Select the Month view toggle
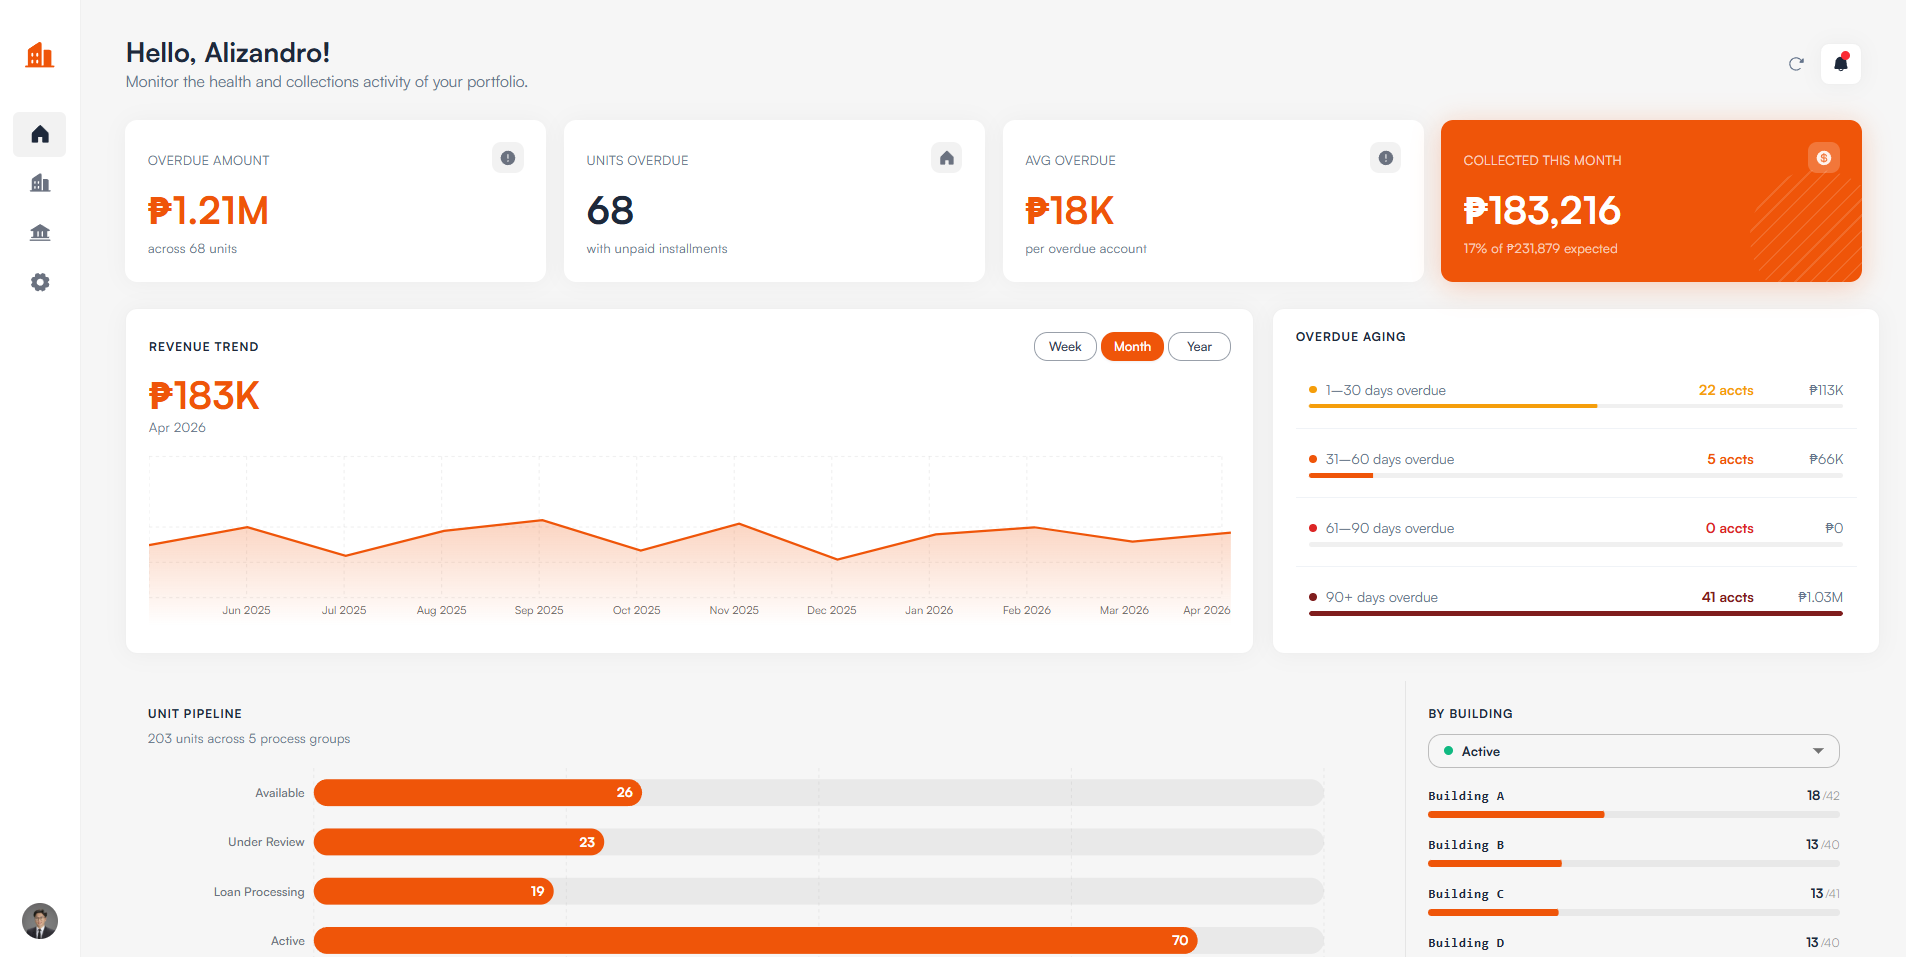The height and width of the screenshot is (957, 1906). pyautogui.click(x=1132, y=347)
